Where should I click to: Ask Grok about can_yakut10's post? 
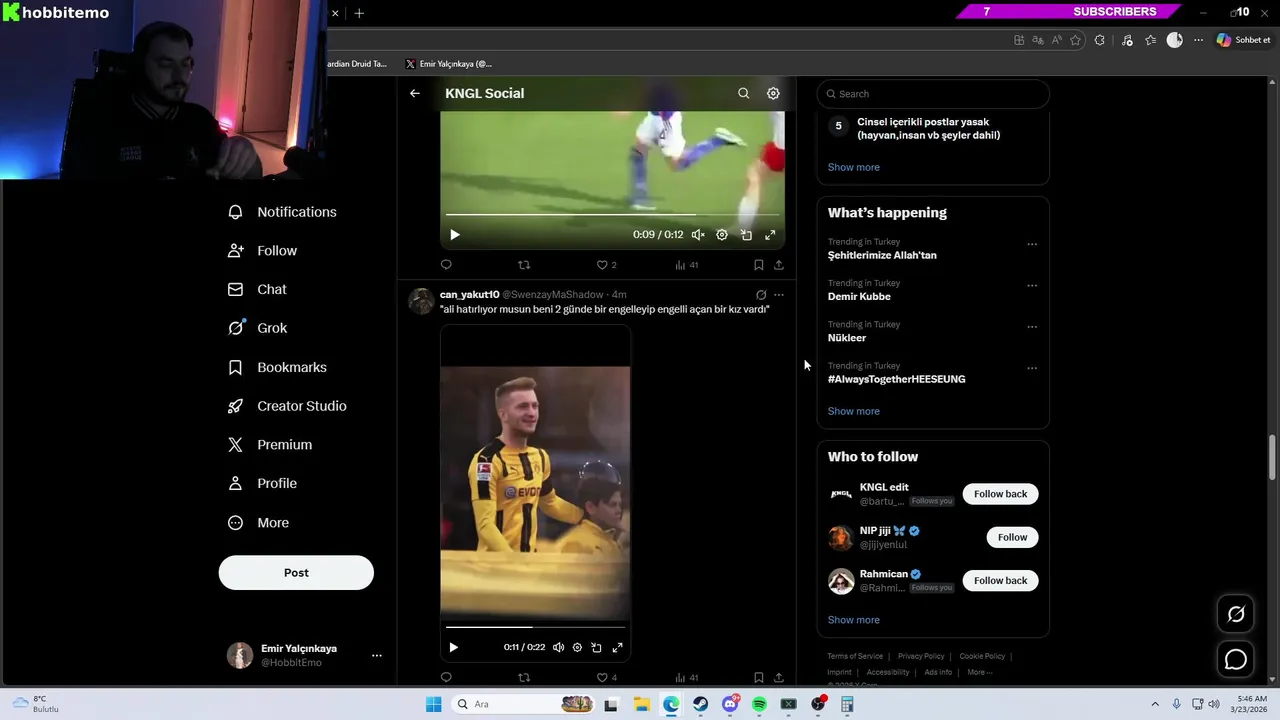761,295
